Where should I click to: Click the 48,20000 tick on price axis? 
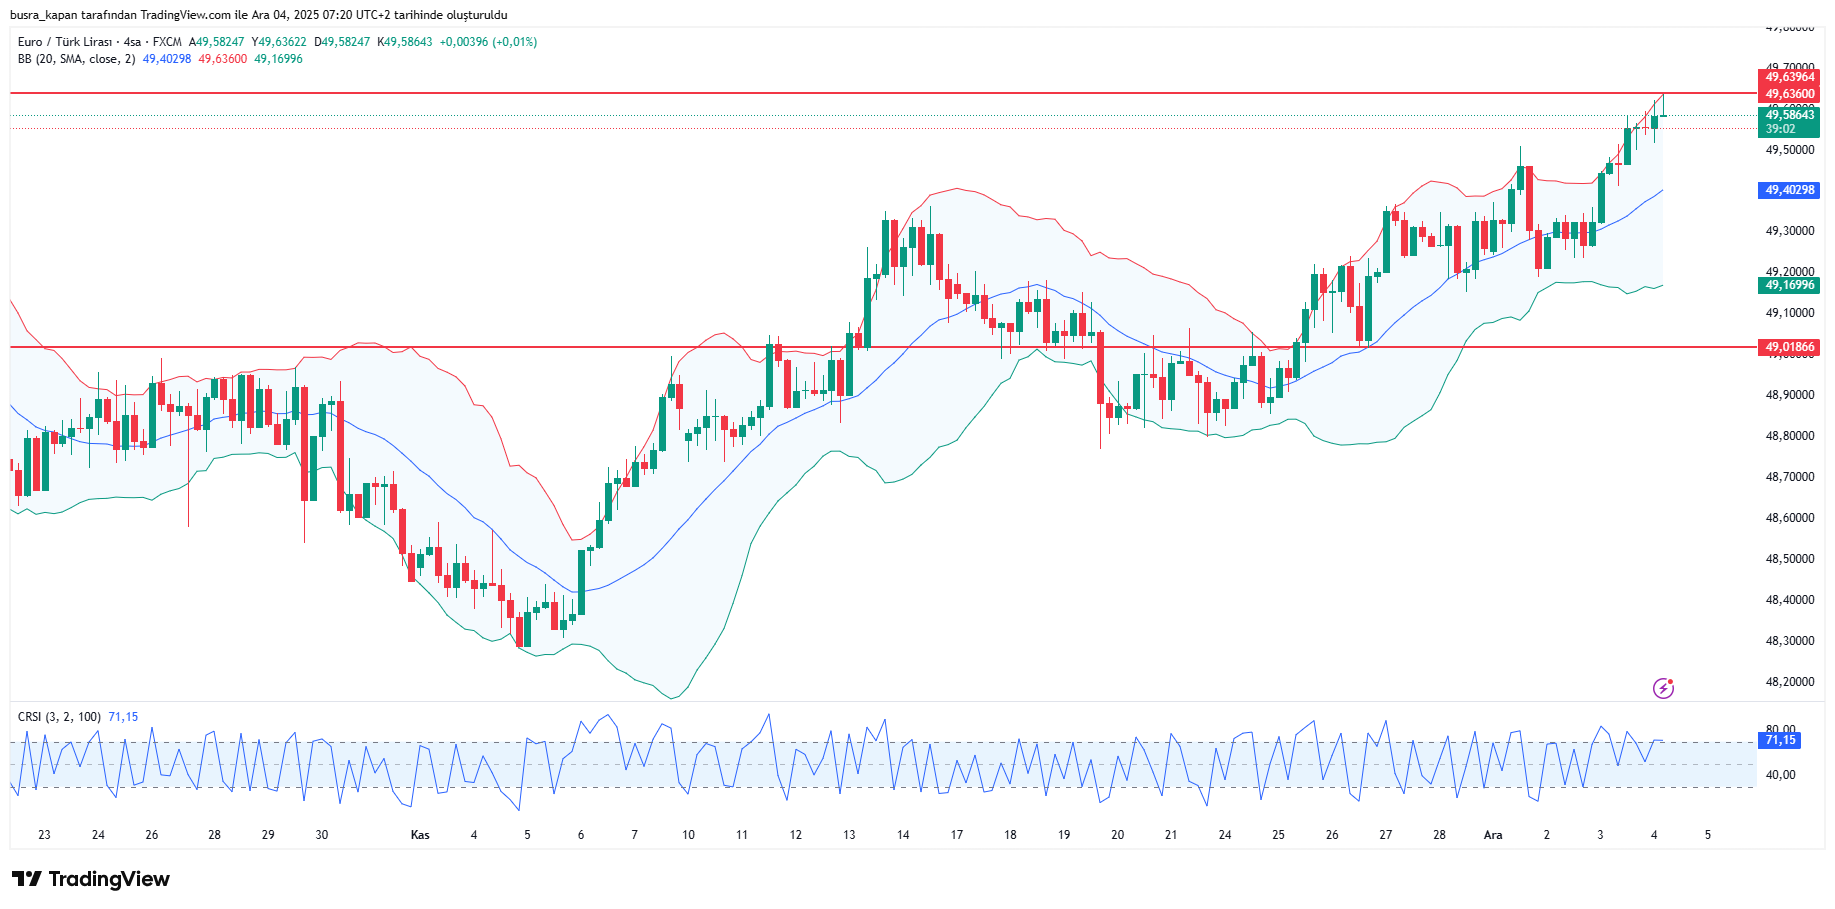point(1789,682)
